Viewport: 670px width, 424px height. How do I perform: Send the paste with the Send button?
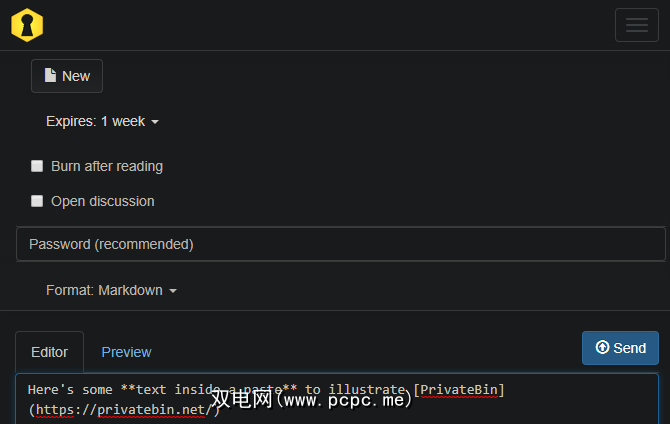click(620, 348)
